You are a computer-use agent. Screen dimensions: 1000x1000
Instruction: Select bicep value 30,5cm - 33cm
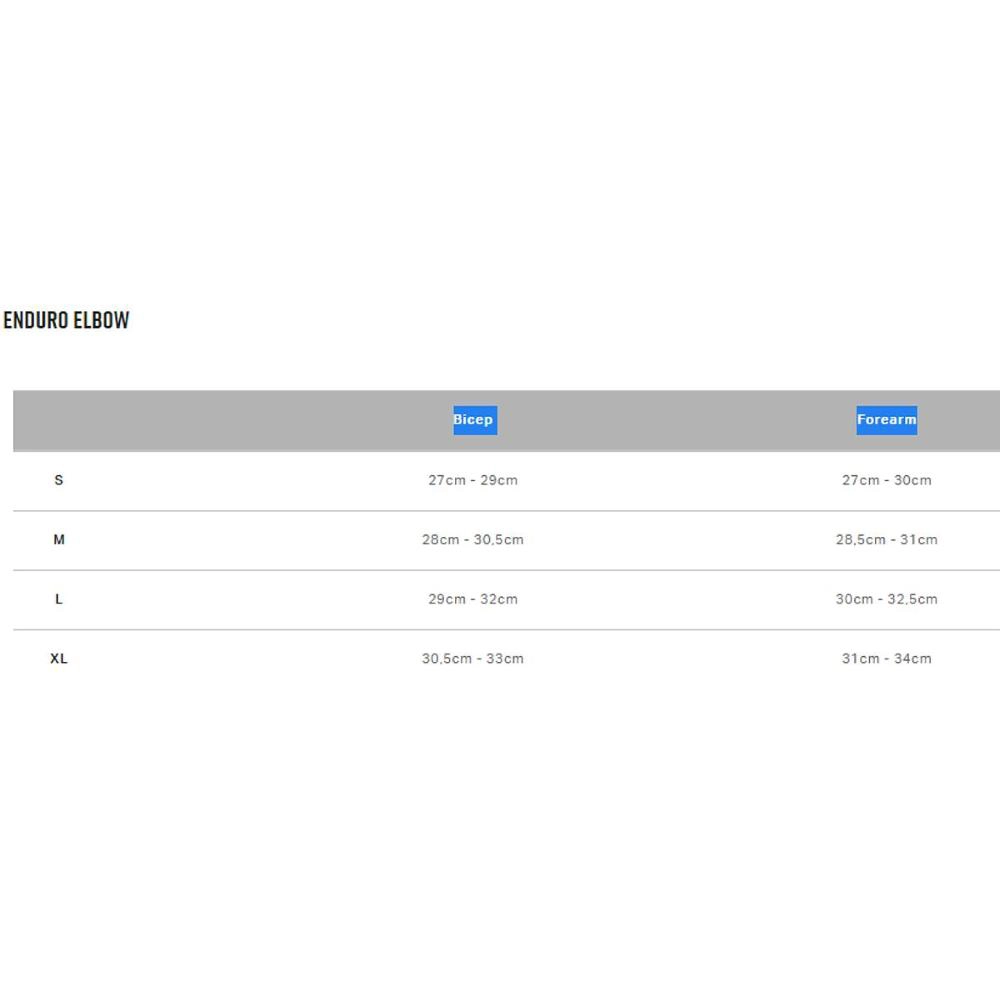[x=473, y=658]
